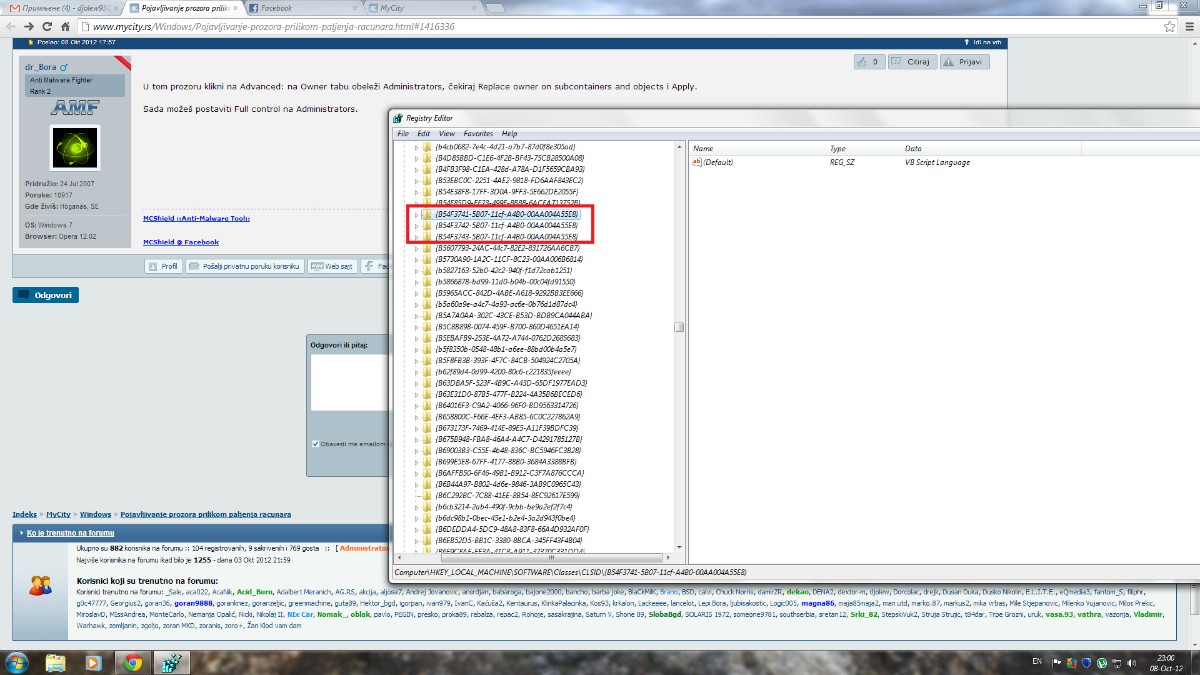Select the {B63DBA5F-523F-4B9C-A43D-65DF1977EAD3} key
1200x675 pixels.
click(x=511, y=382)
